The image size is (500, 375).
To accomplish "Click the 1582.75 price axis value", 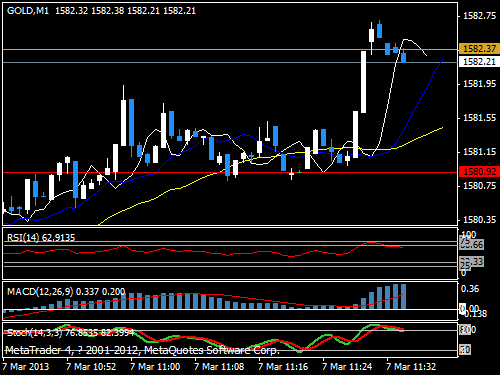I will [479, 16].
